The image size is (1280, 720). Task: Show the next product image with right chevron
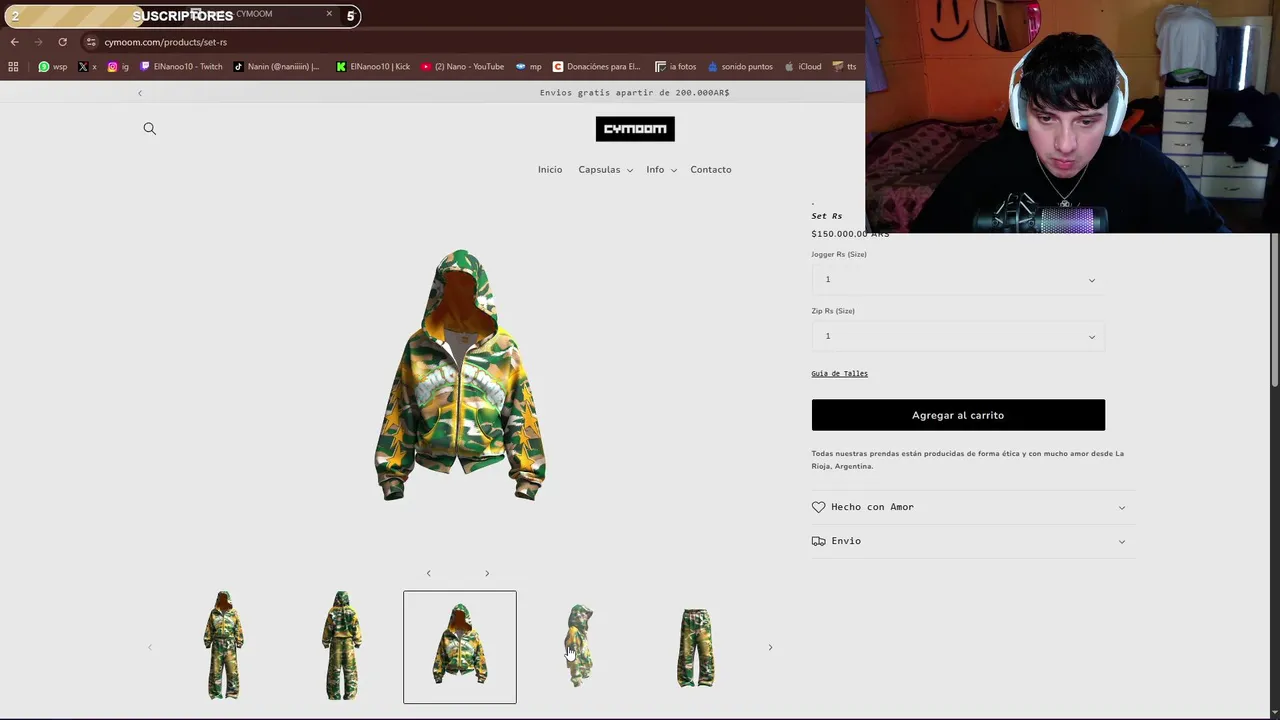487,574
